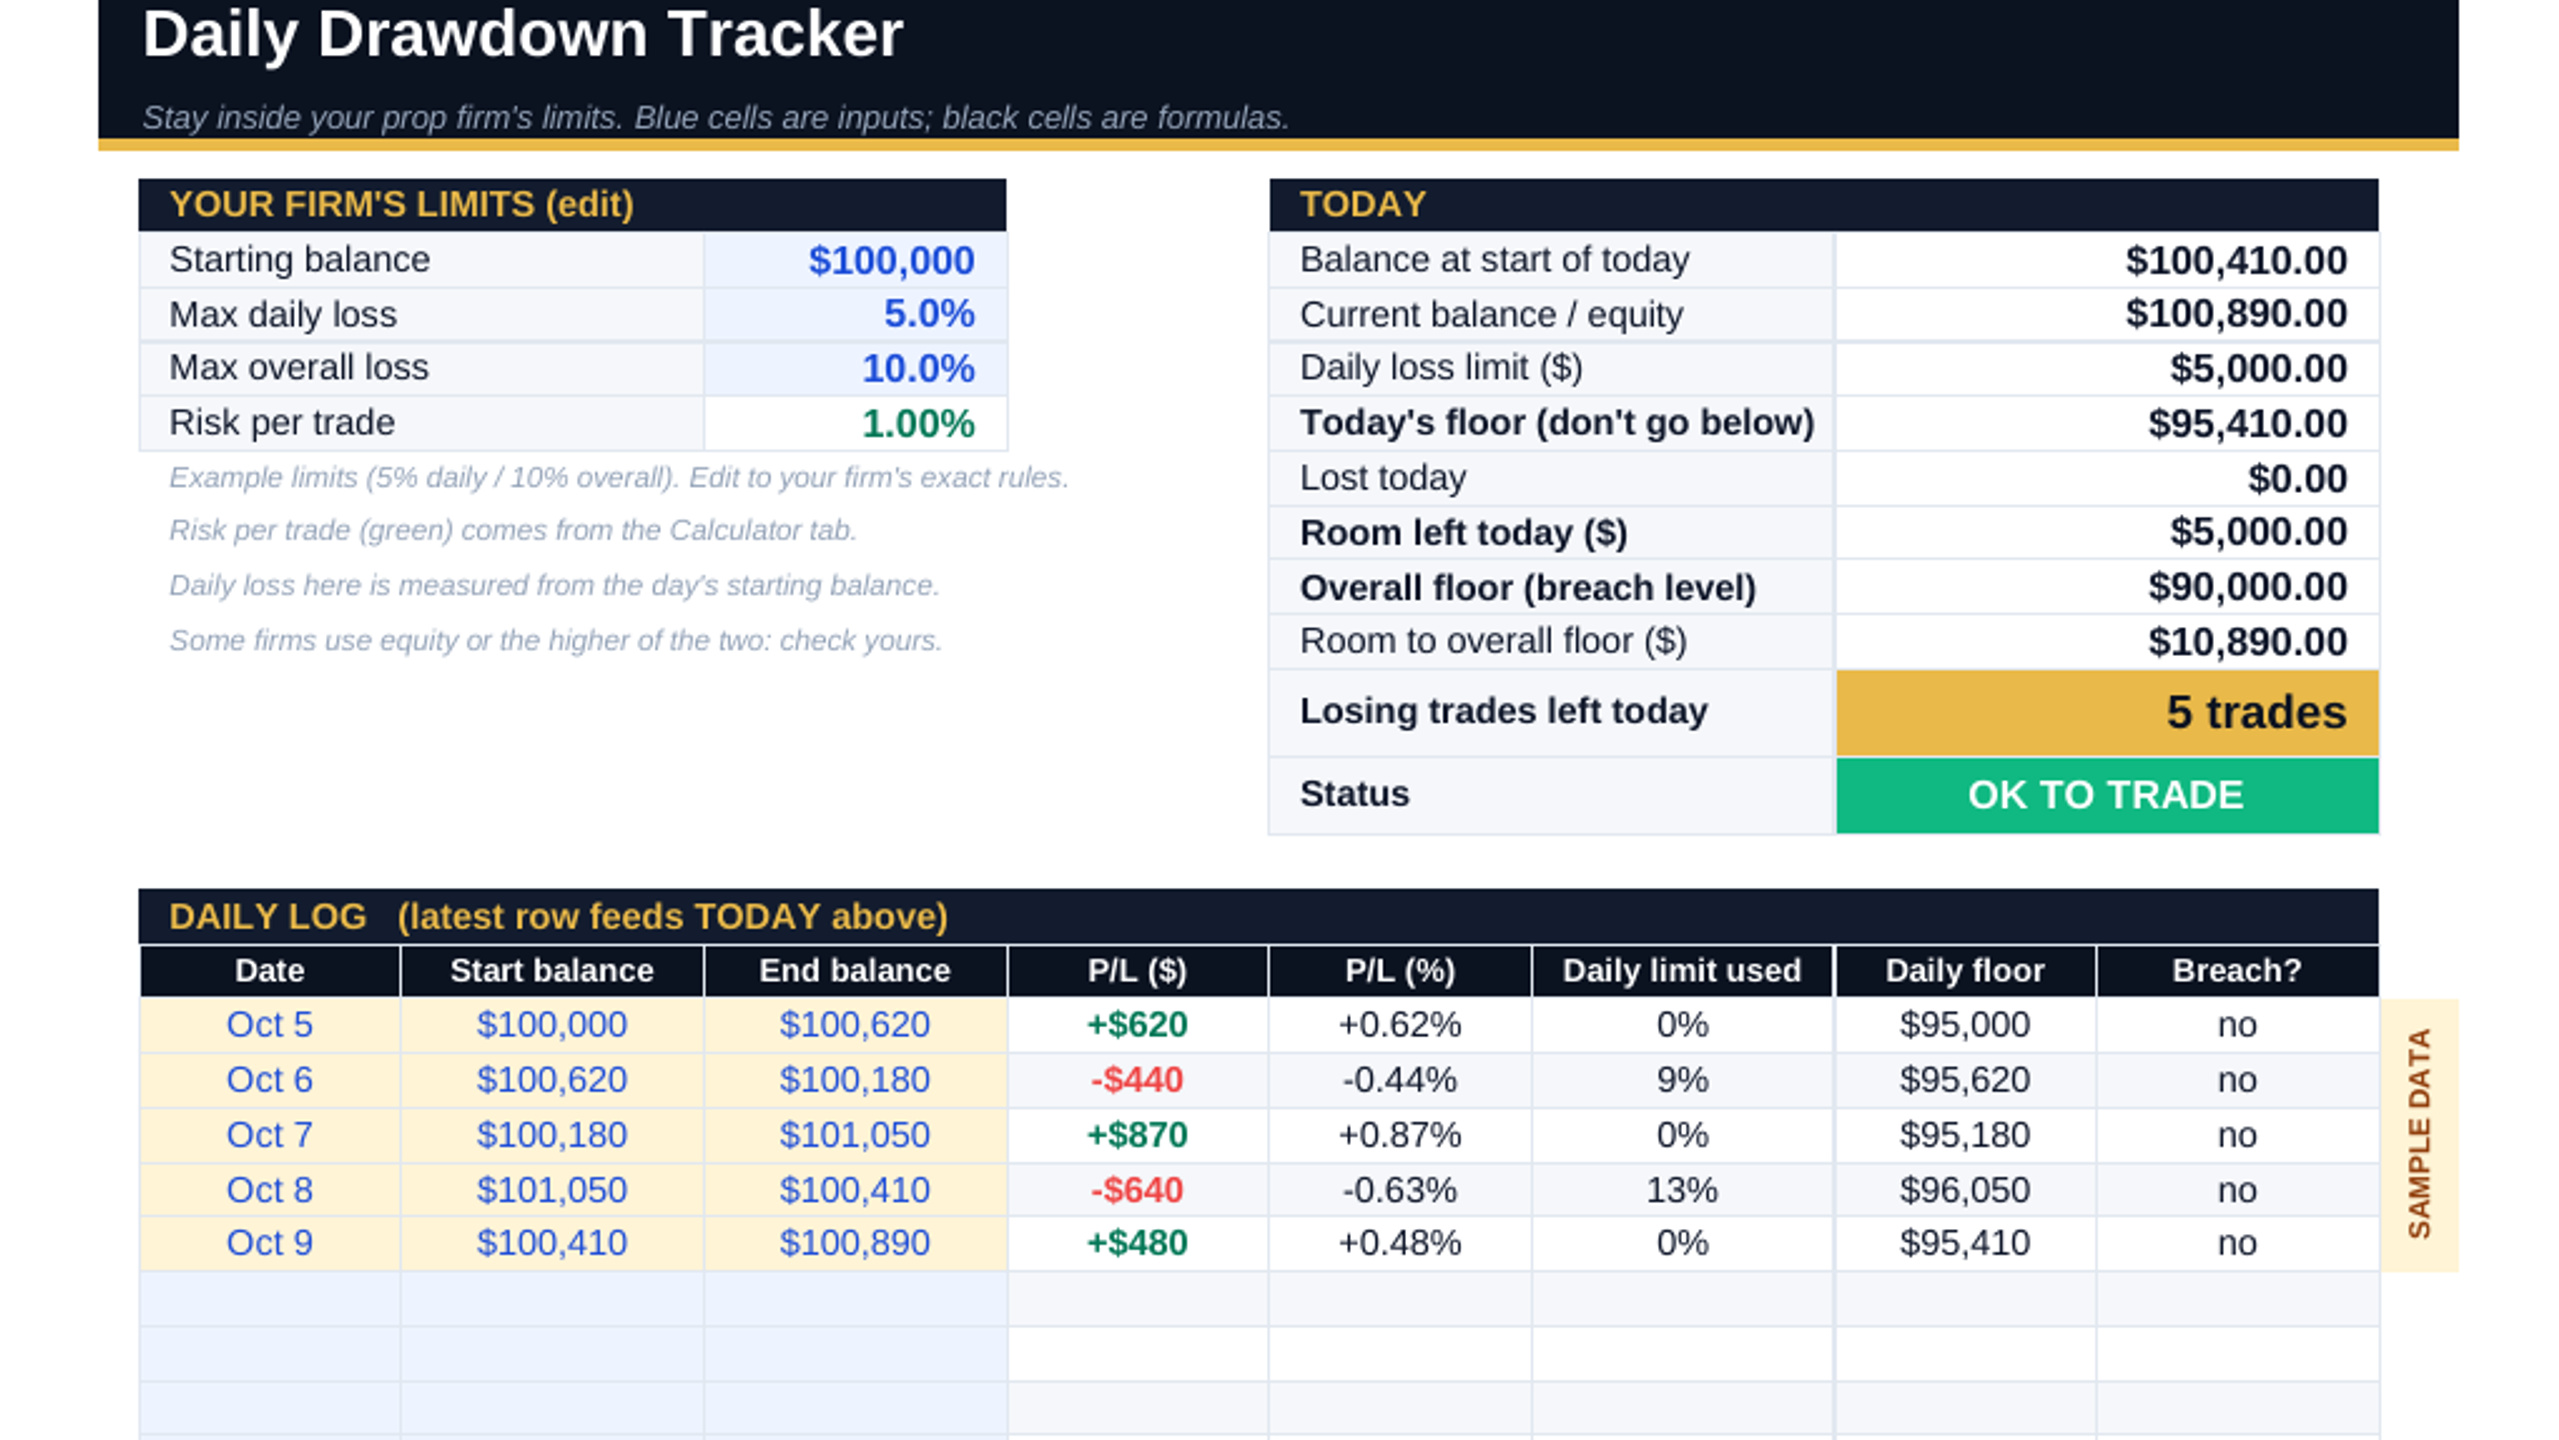The height and width of the screenshot is (1440, 2559).
Task: Click the DAILY LOG section header
Action: [x=1258, y=916]
